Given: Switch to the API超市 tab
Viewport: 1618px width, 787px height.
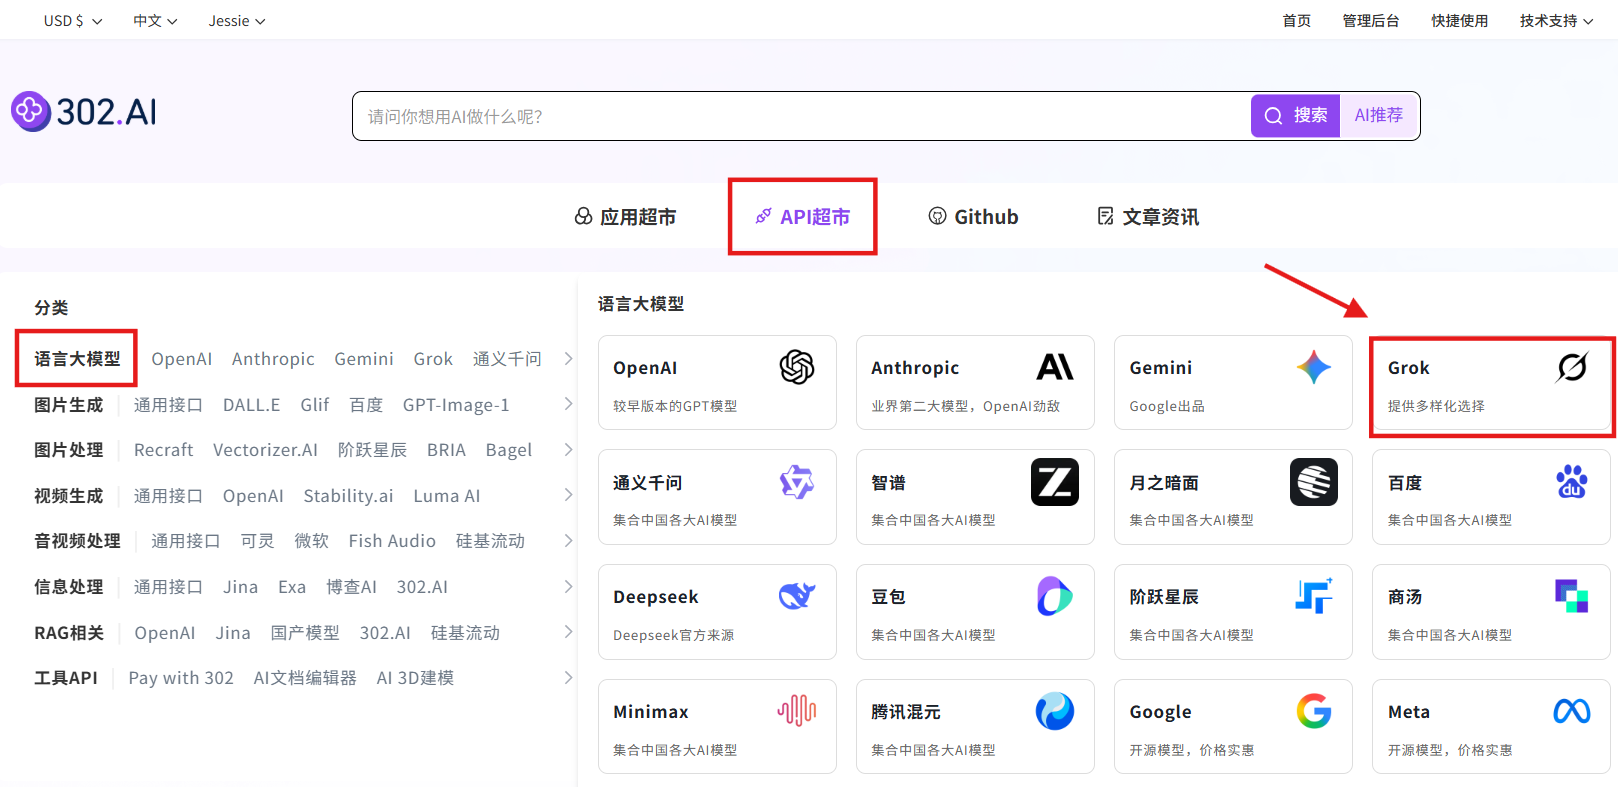Looking at the screenshot, I should pyautogui.click(x=802, y=217).
